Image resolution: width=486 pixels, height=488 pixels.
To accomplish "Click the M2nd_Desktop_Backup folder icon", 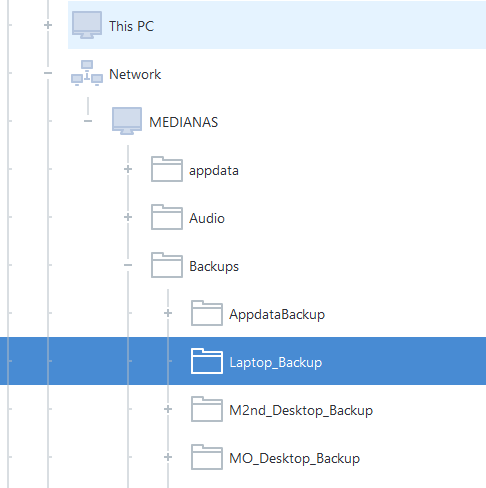I will [x=207, y=409].
